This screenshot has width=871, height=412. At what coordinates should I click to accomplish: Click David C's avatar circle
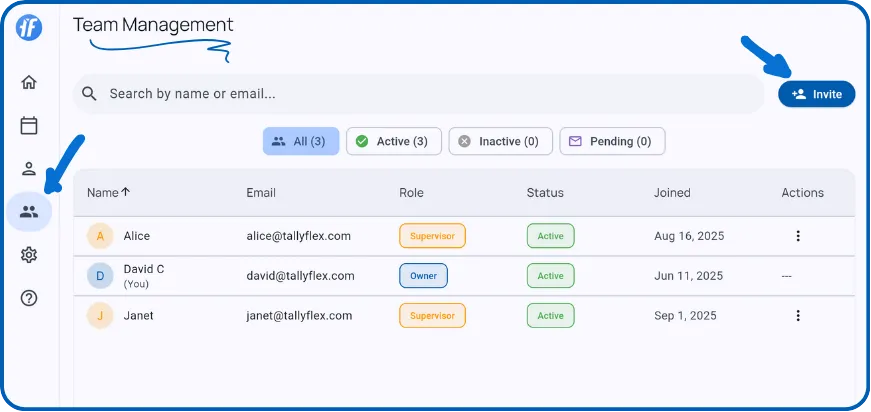100,276
